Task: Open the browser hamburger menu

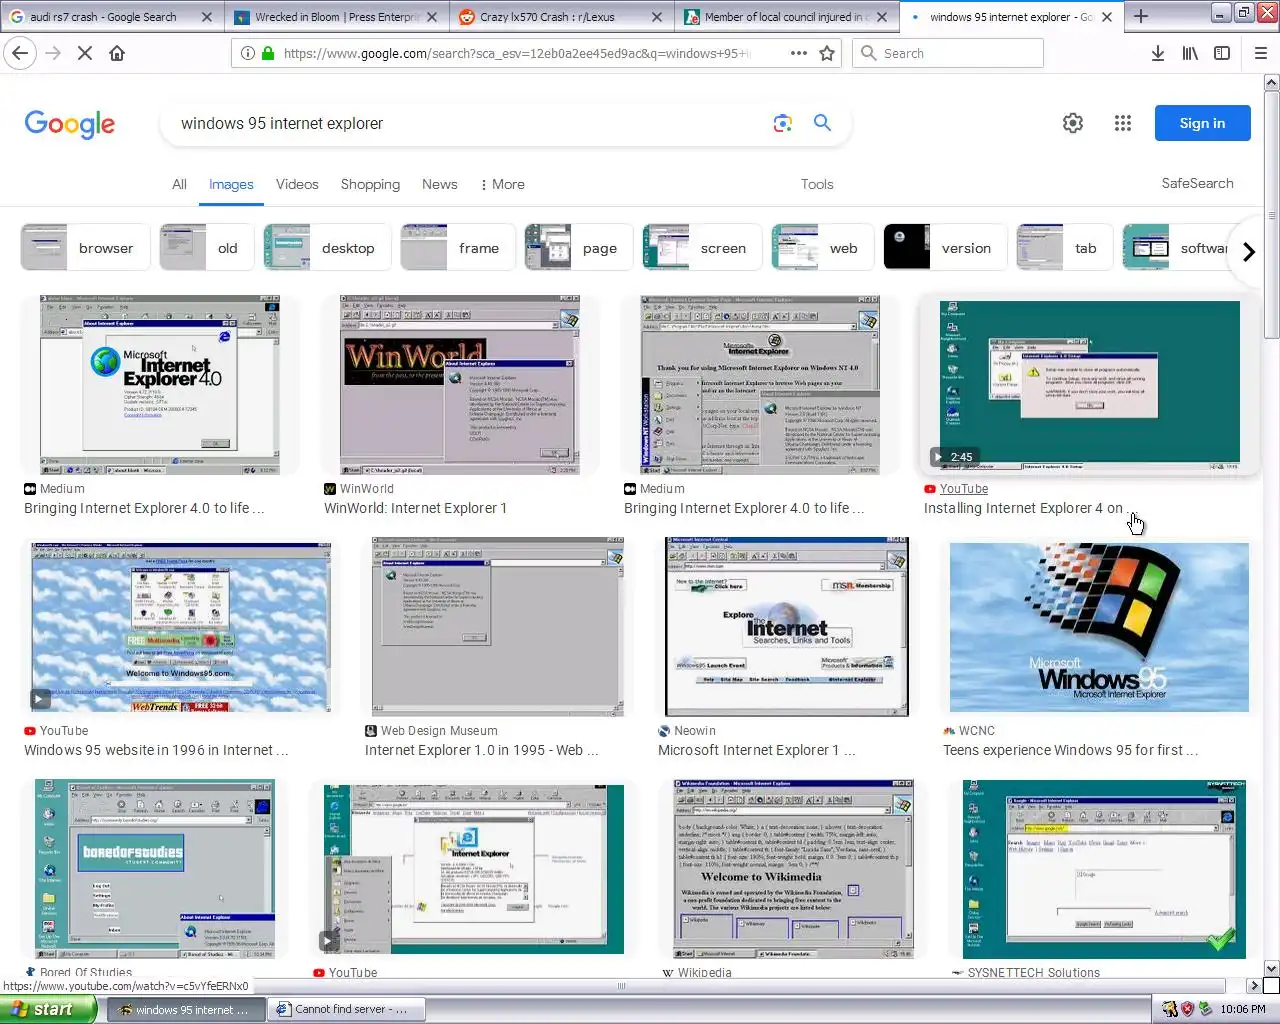Action: [x=1261, y=53]
